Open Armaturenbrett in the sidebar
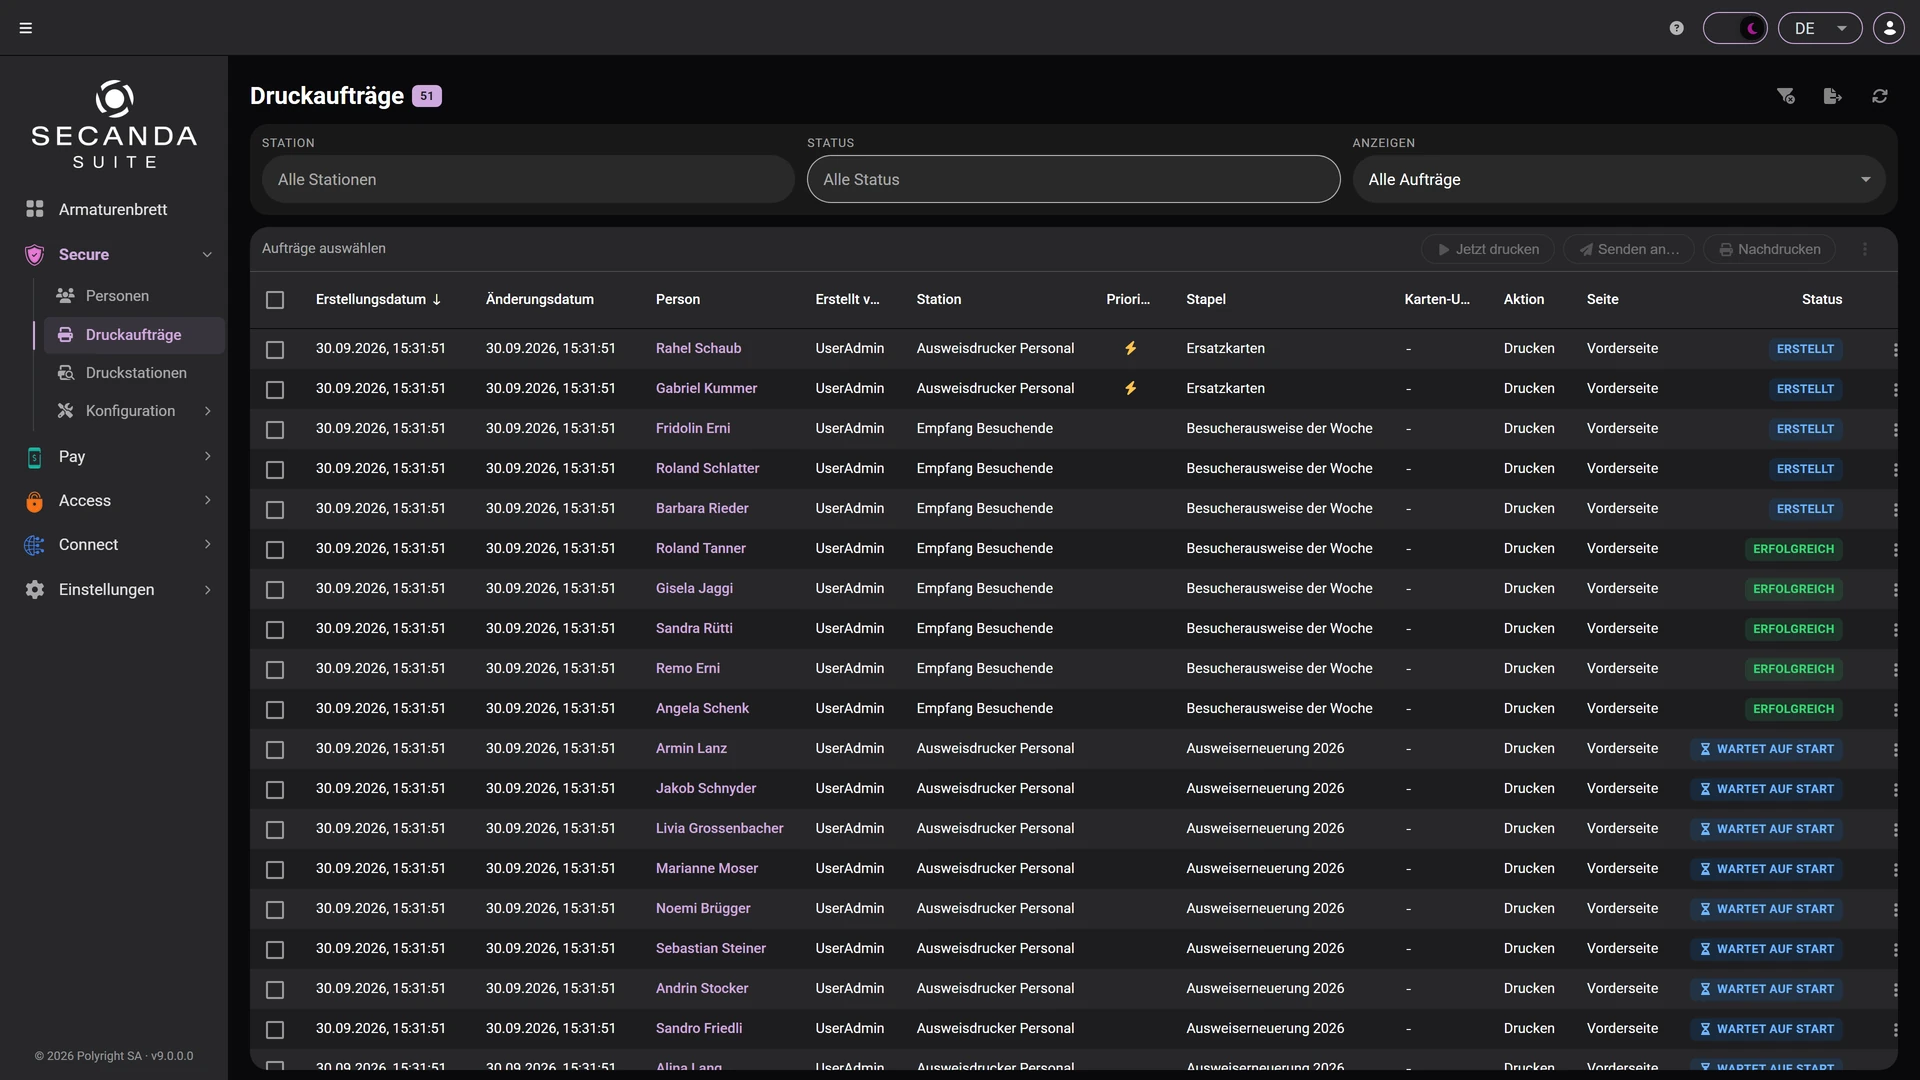The height and width of the screenshot is (1080, 1920). click(x=114, y=209)
